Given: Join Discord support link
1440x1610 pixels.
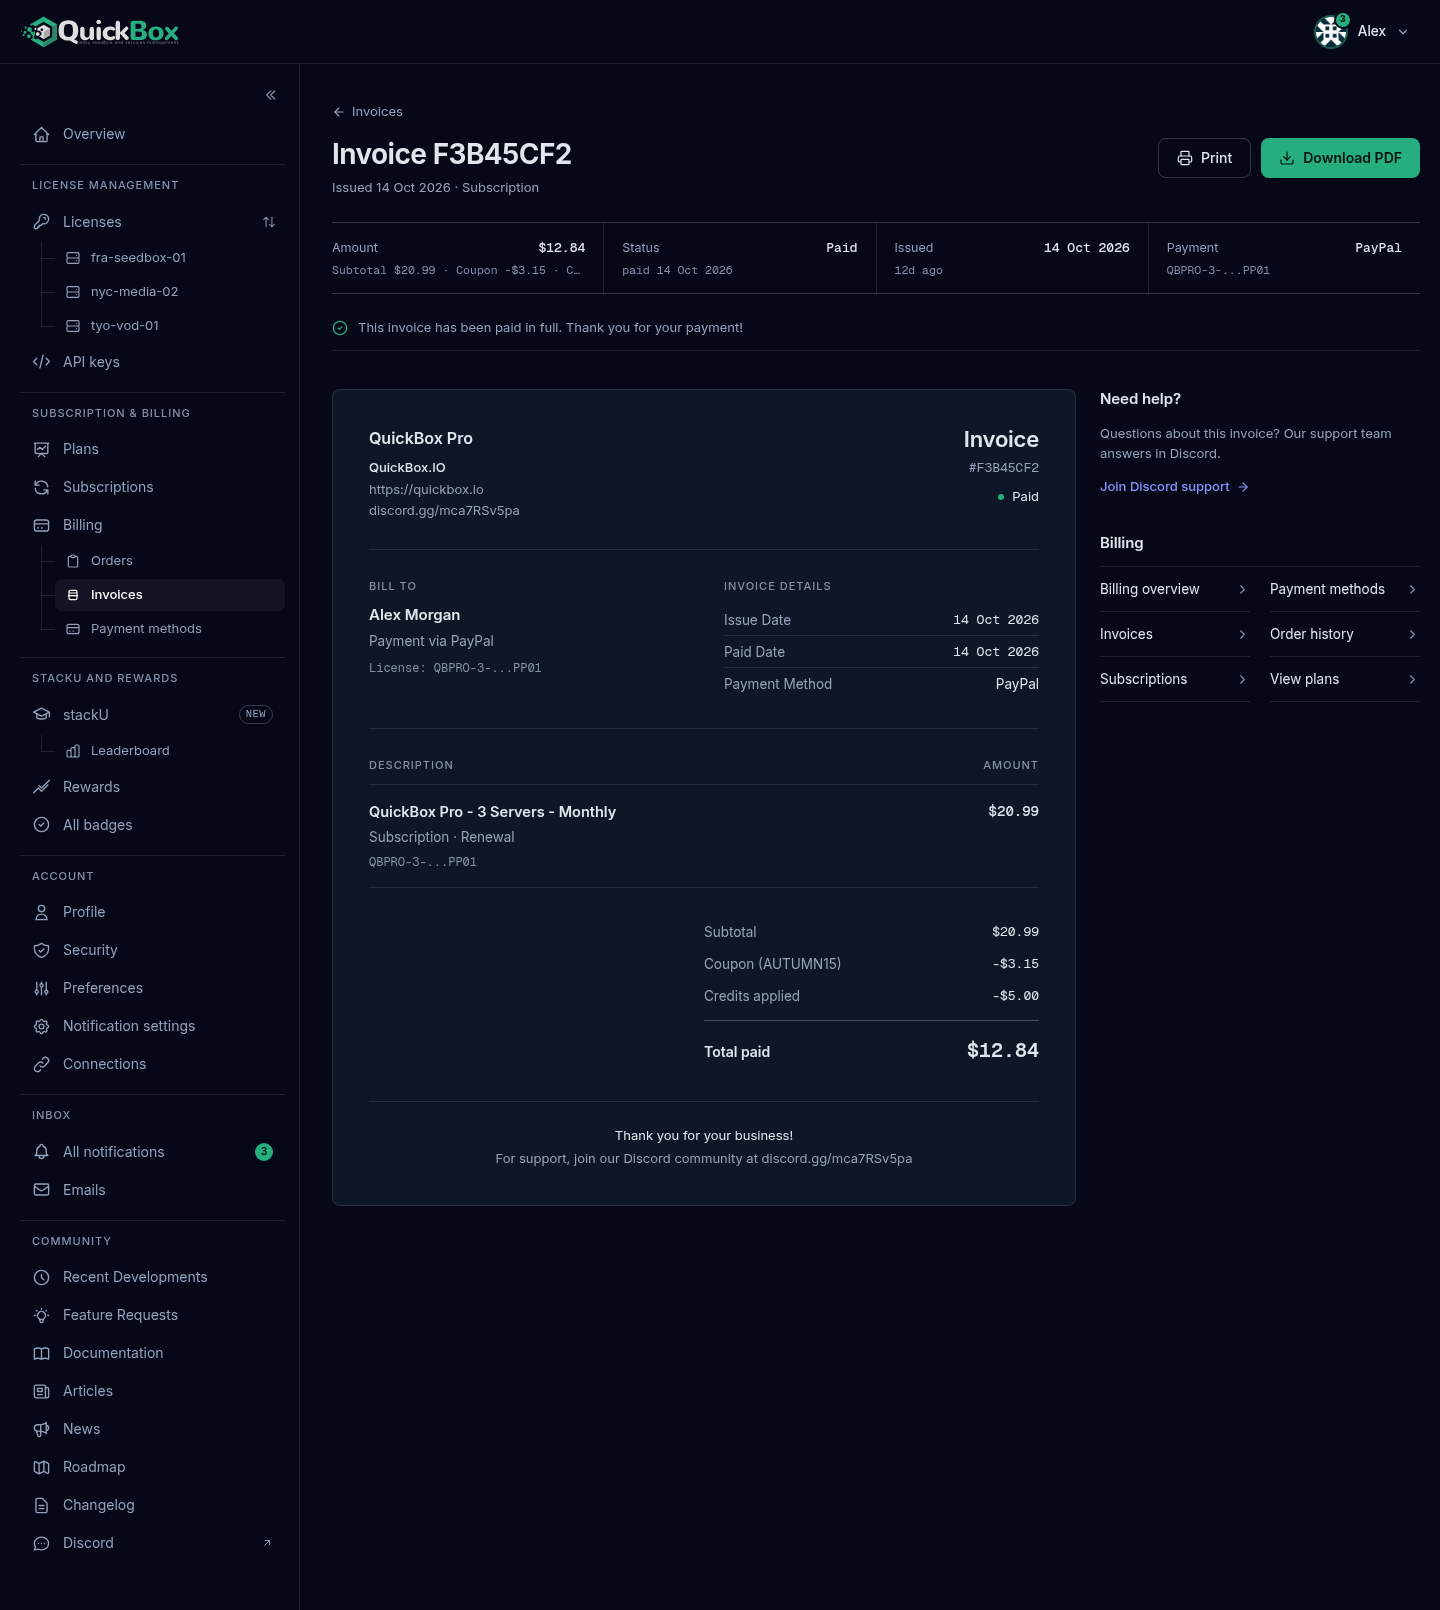Looking at the screenshot, I should pyautogui.click(x=1174, y=487).
